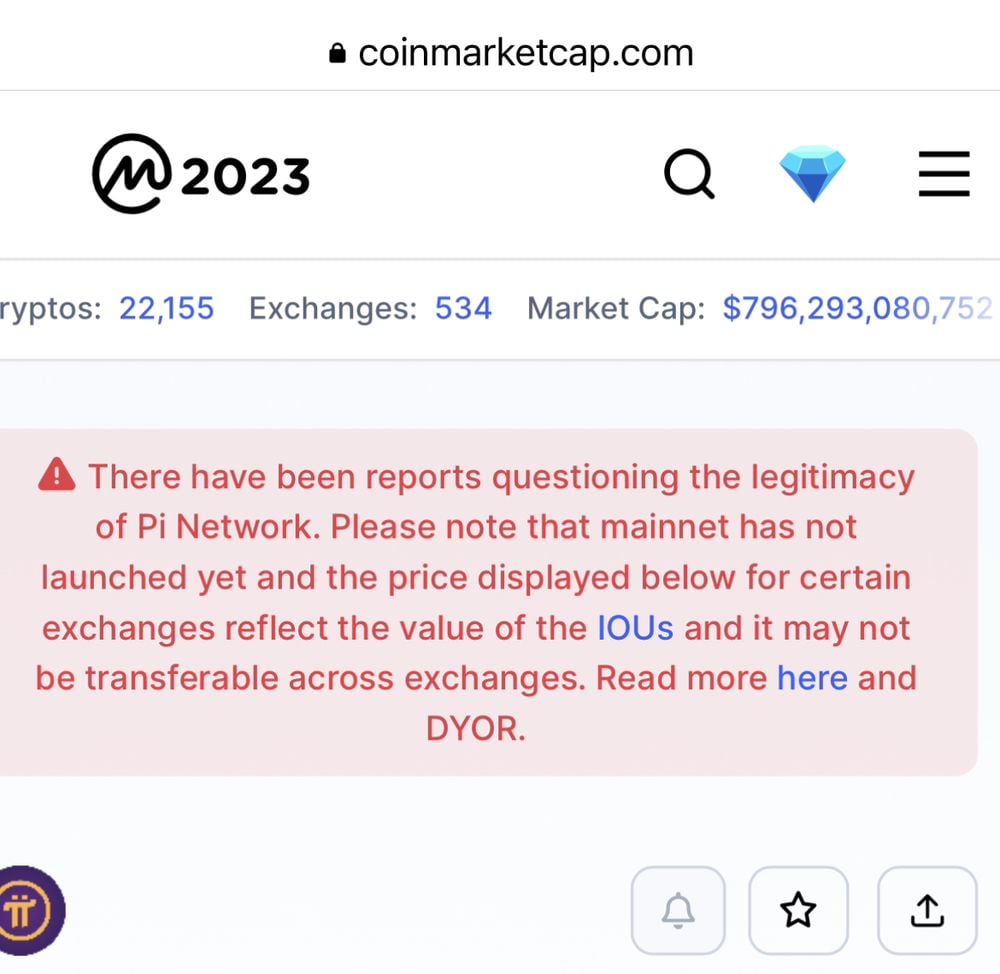Click the red warning triangle icon
Screen dimensions: 1000x974
(57, 476)
